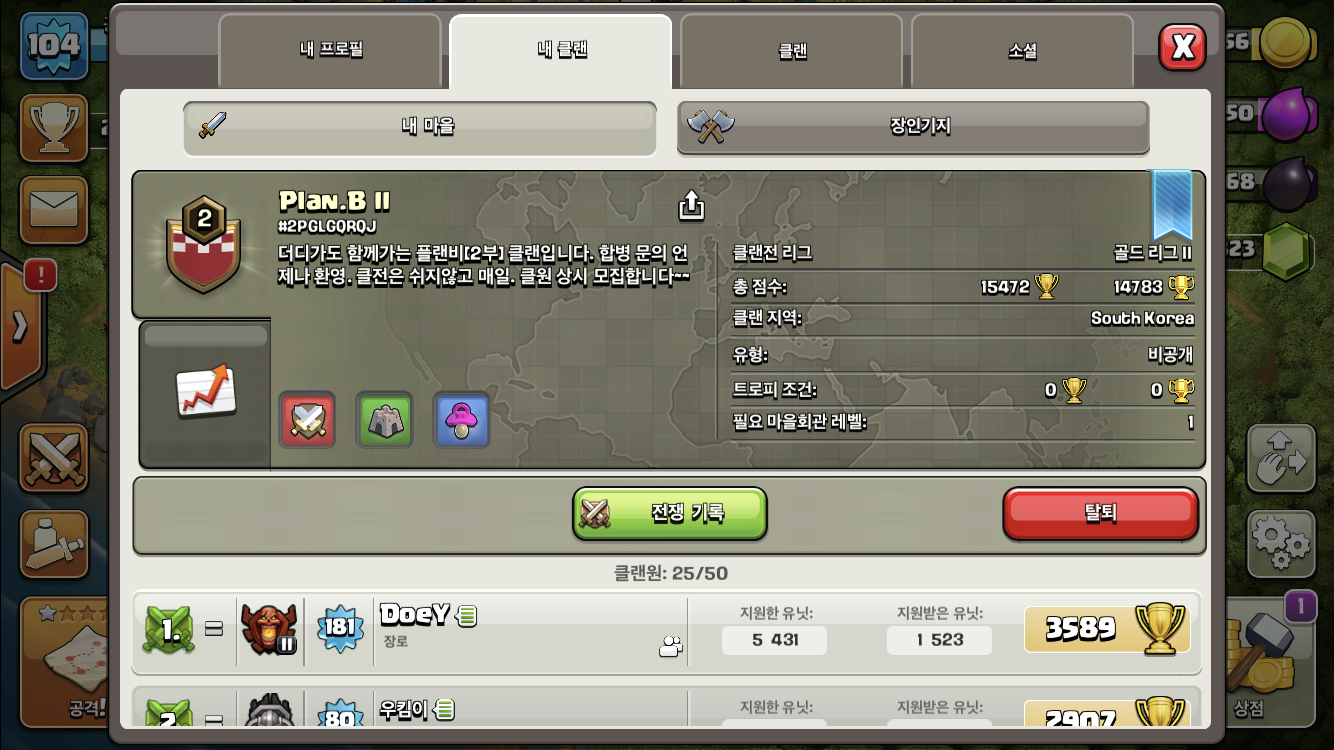The image size is (1334, 750).
Task: Open the trophy league icon
Action: pos(53,128)
